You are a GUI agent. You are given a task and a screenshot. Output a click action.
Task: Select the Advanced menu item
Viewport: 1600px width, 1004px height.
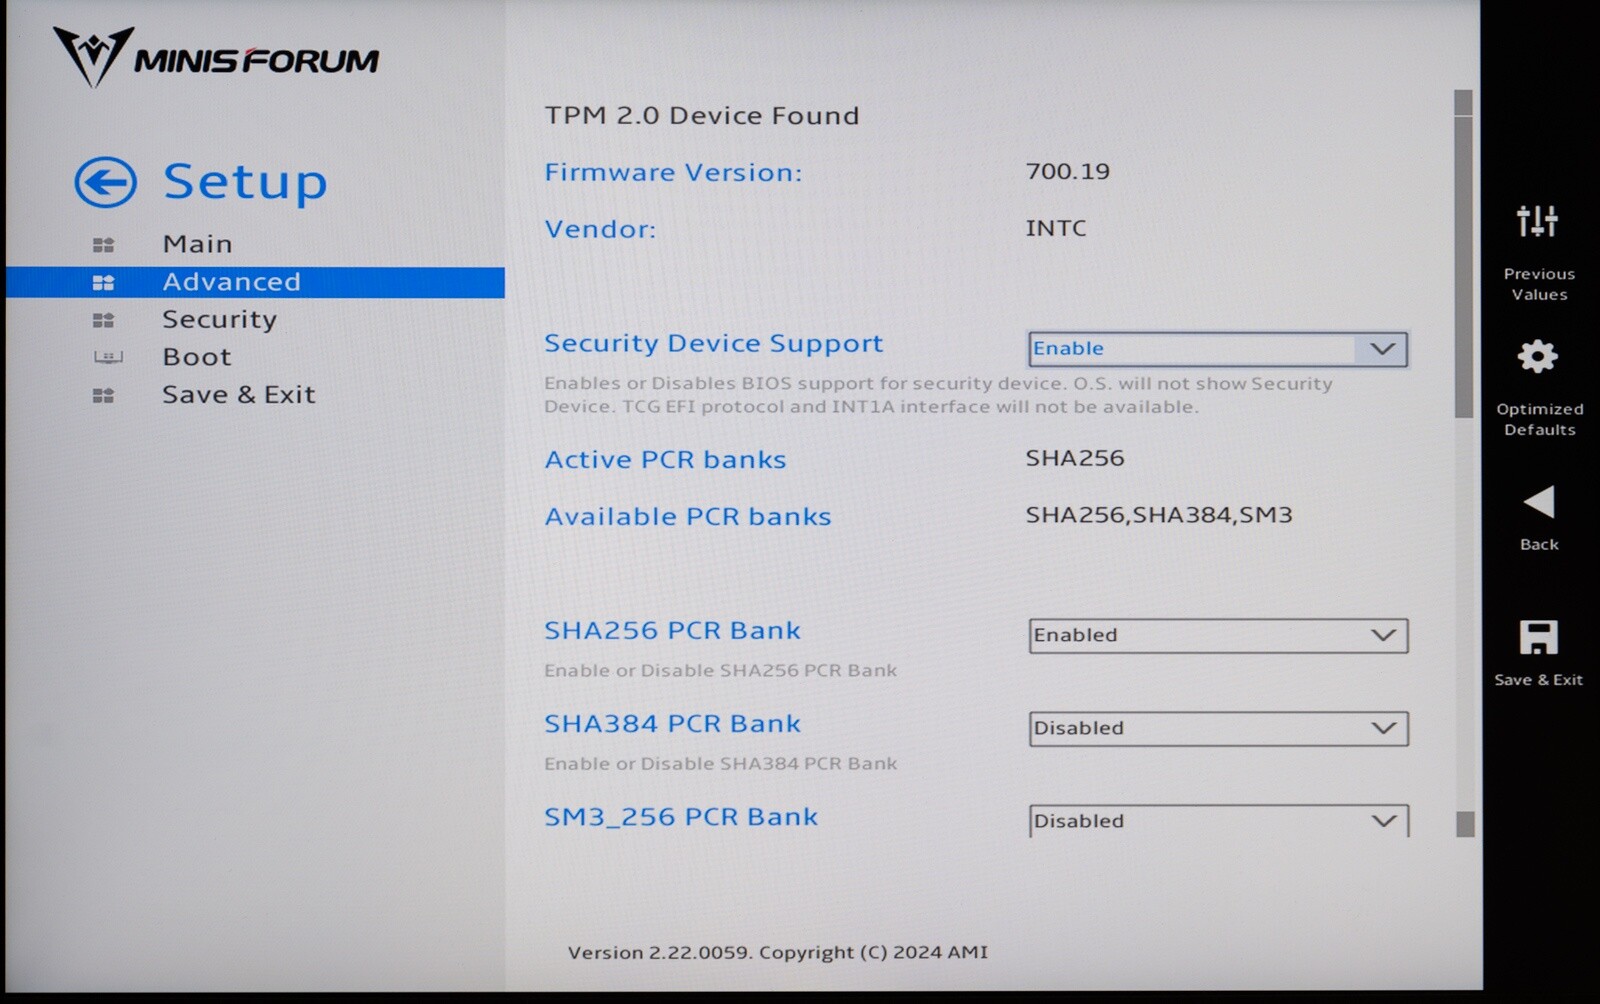[231, 282]
